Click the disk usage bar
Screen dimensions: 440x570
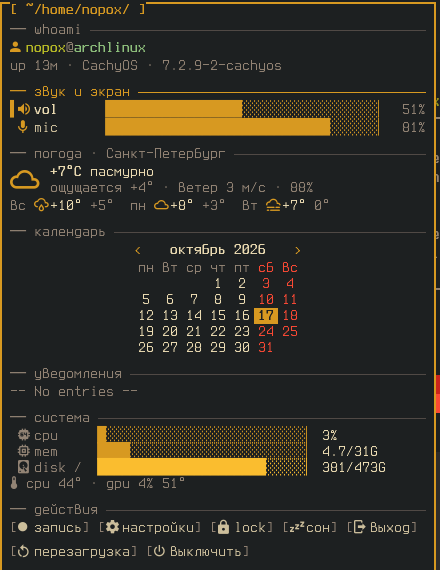click(202, 467)
